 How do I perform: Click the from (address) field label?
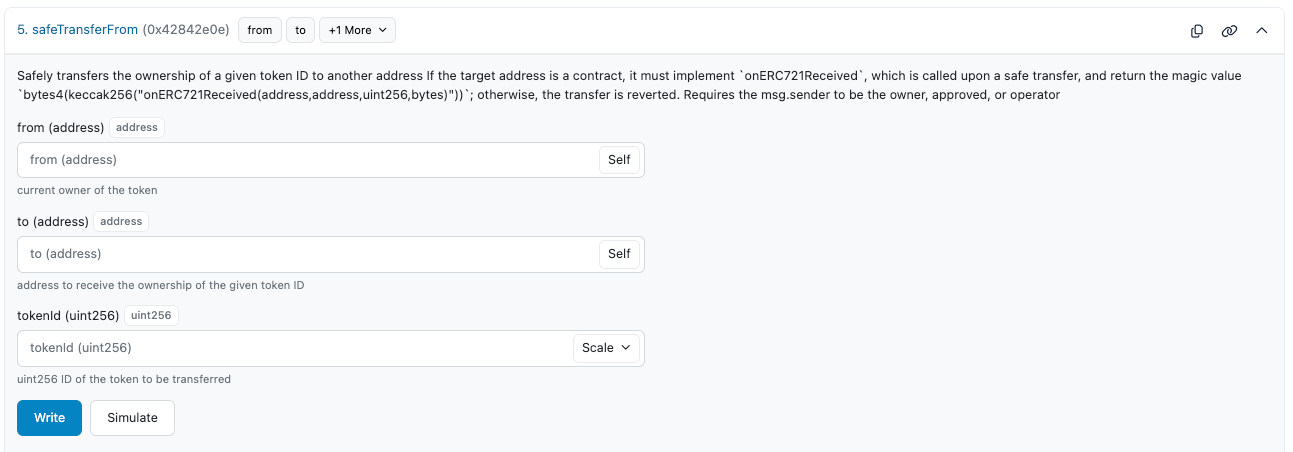[x=61, y=128]
